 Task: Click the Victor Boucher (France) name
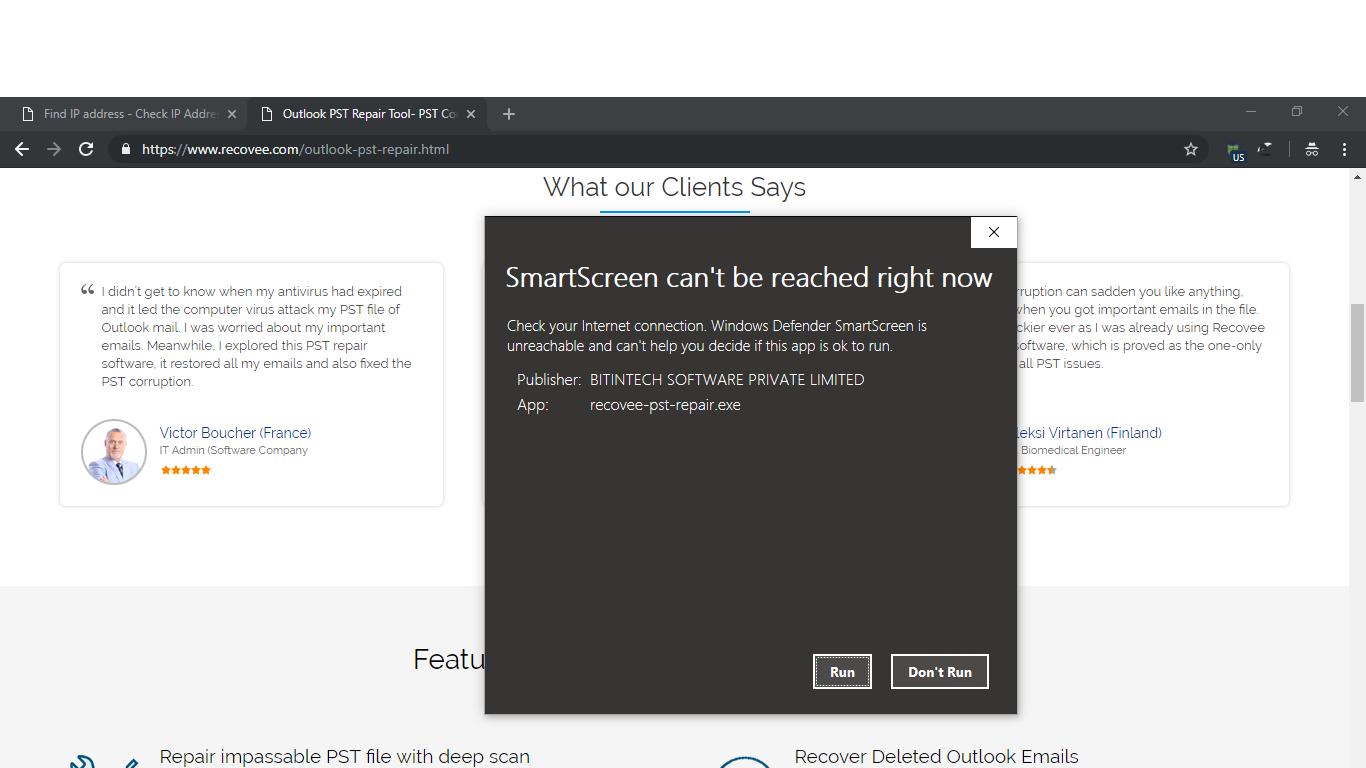click(x=235, y=433)
